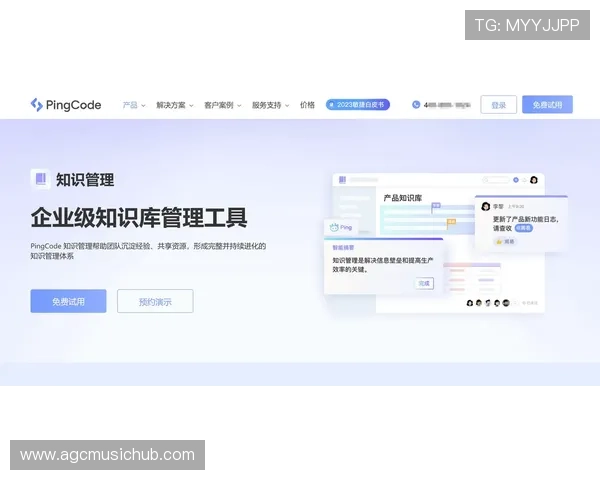The height and width of the screenshot is (480, 600).
Task: Go to the 价格 page
Action: [x=307, y=105]
